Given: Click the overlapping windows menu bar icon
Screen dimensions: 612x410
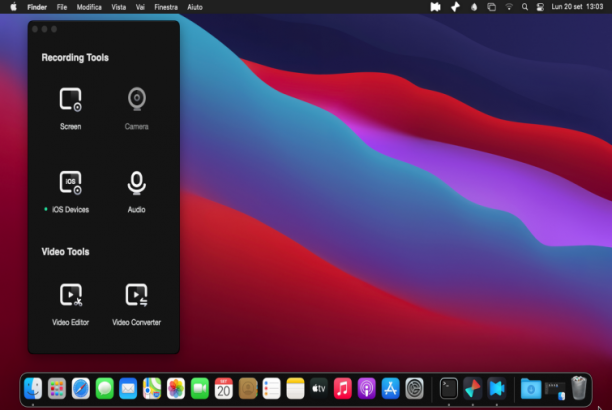Looking at the screenshot, I should click(491, 7).
